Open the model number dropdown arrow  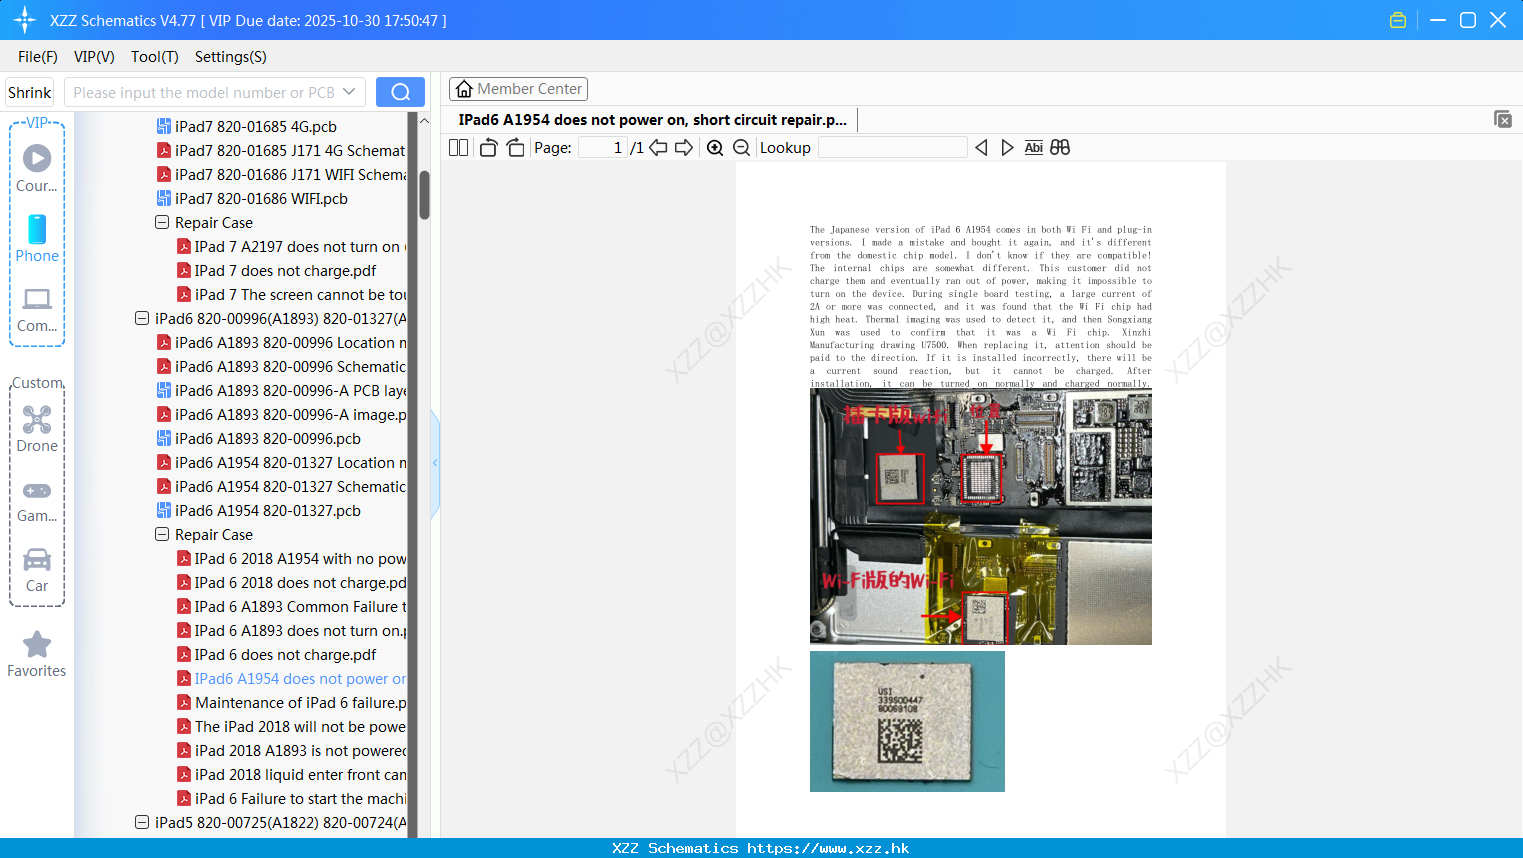[349, 92]
